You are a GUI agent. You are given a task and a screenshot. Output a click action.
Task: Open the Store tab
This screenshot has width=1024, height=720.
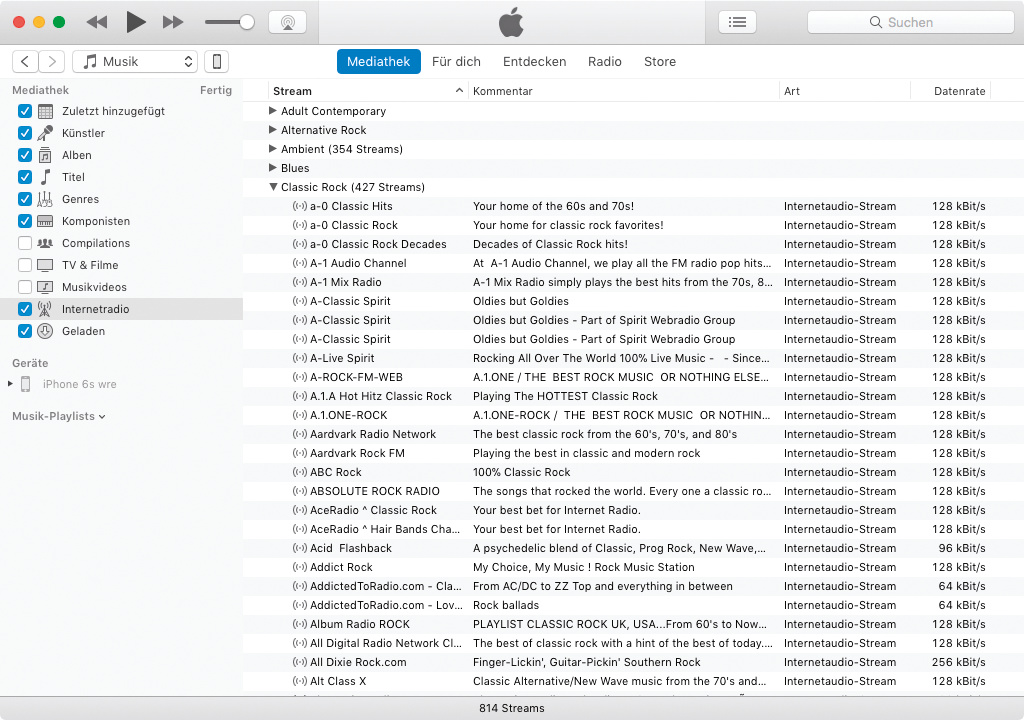[x=659, y=62]
